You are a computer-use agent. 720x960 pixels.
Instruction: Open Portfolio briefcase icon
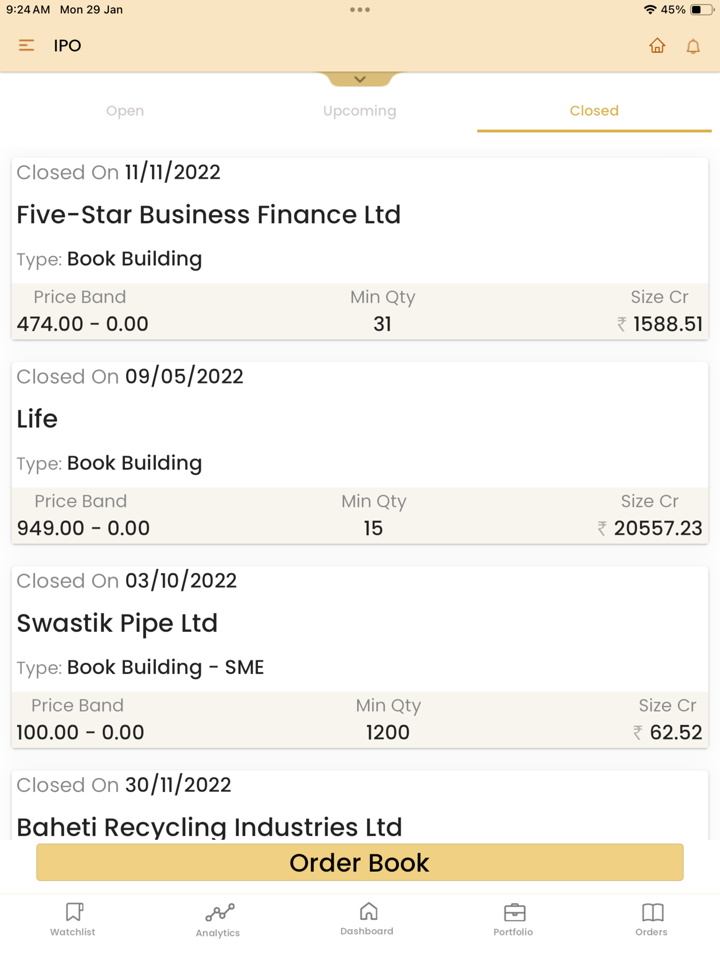[x=513, y=918]
